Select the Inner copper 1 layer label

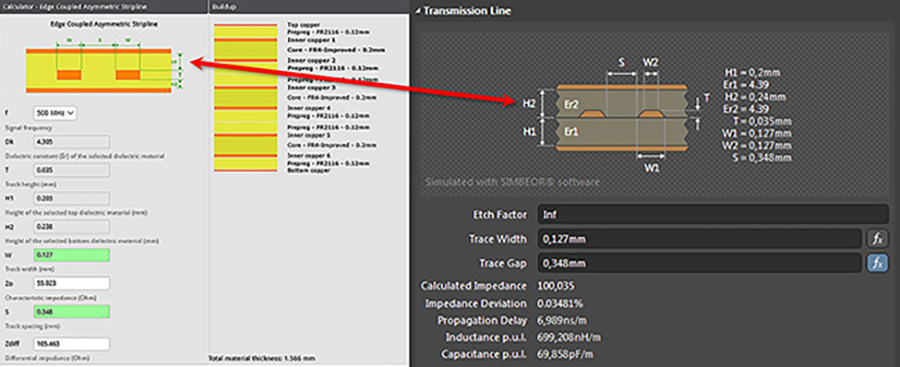tap(311, 40)
